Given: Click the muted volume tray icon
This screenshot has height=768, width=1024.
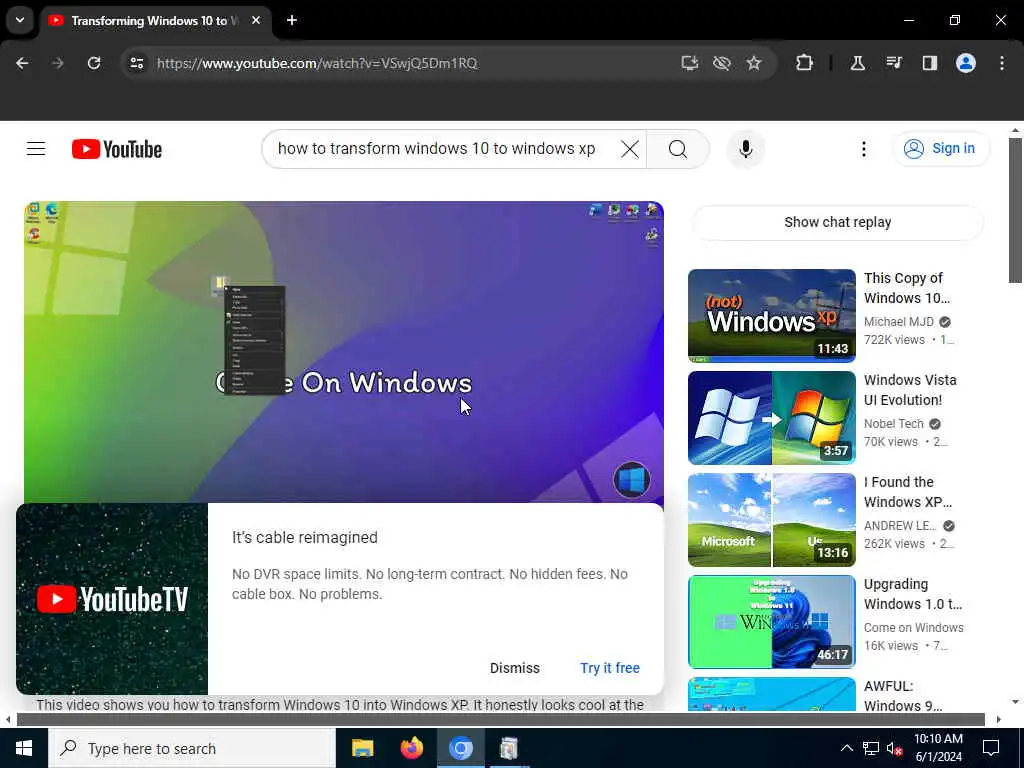Looking at the screenshot, I should [895, 748].
